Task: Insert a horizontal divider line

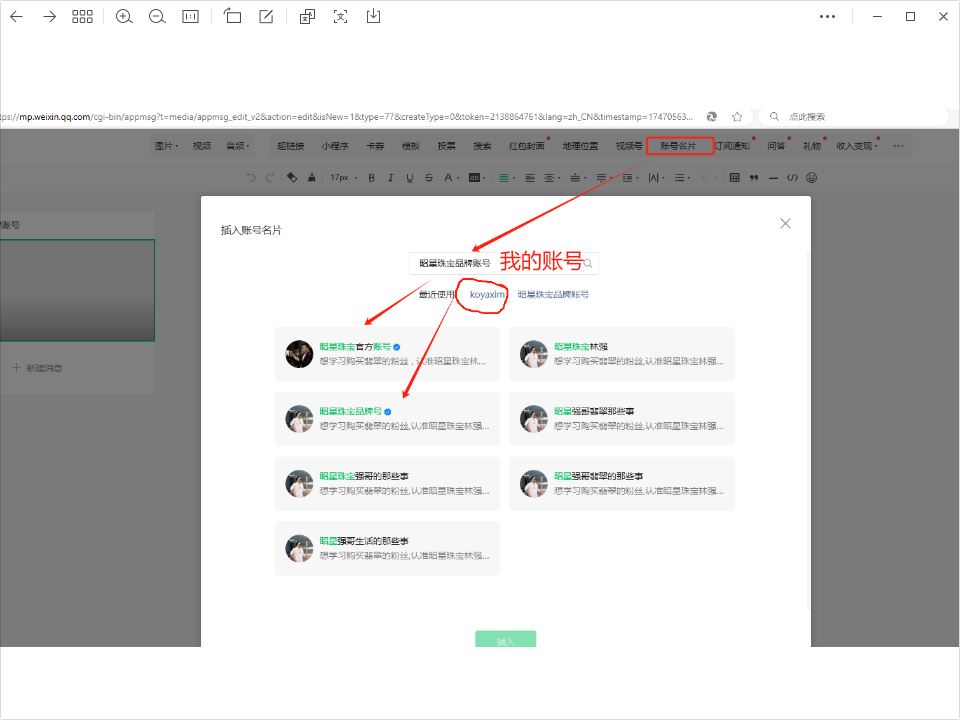Action: [773, 178]
